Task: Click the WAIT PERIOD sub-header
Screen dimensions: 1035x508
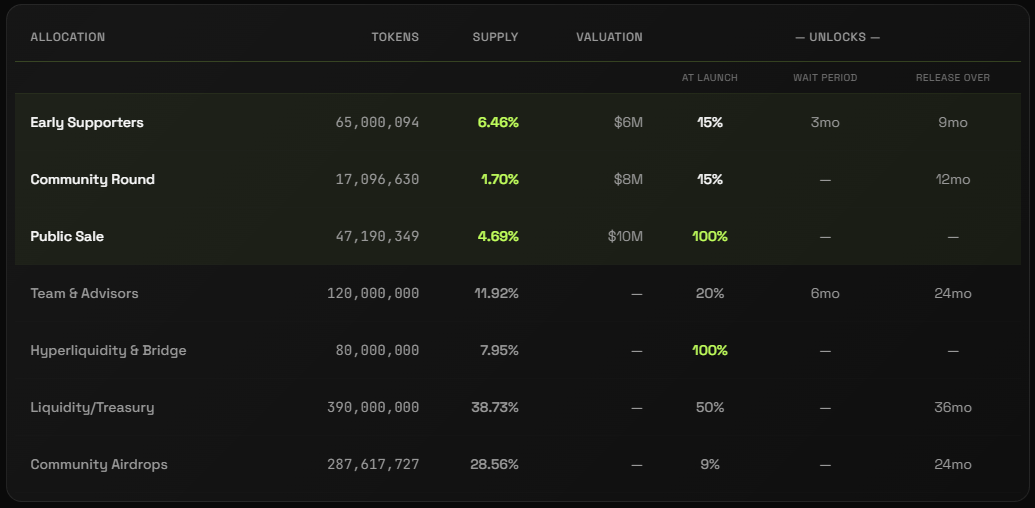Action: [825, 78]
